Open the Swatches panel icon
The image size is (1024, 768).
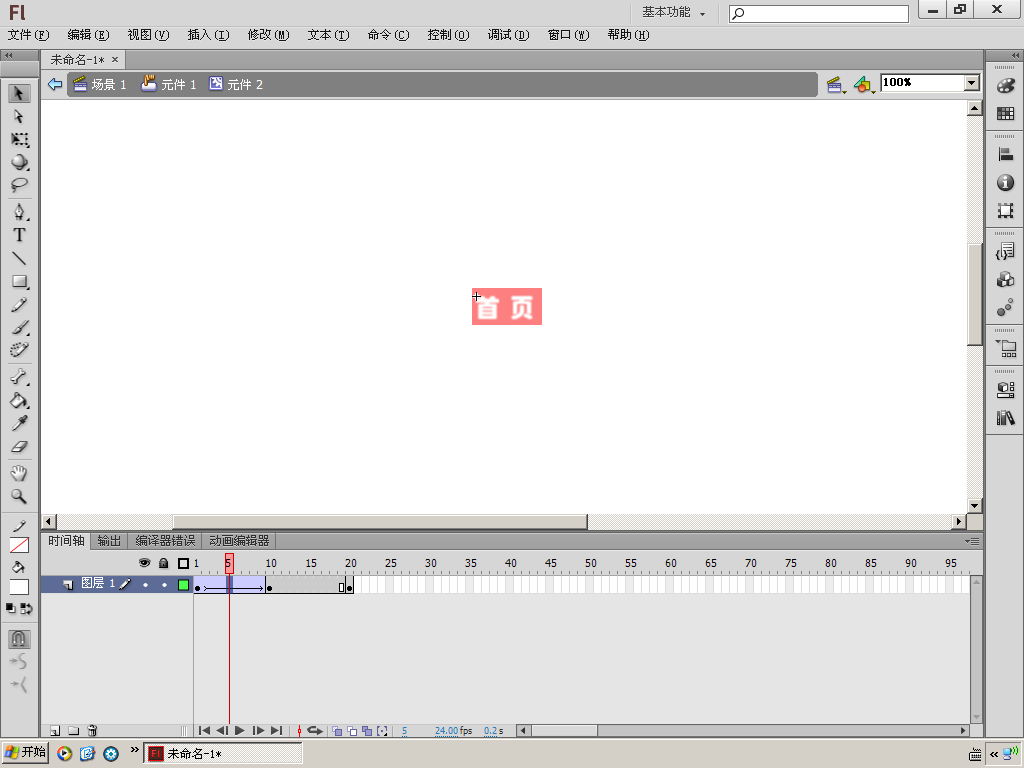(x=1005, y=114)
